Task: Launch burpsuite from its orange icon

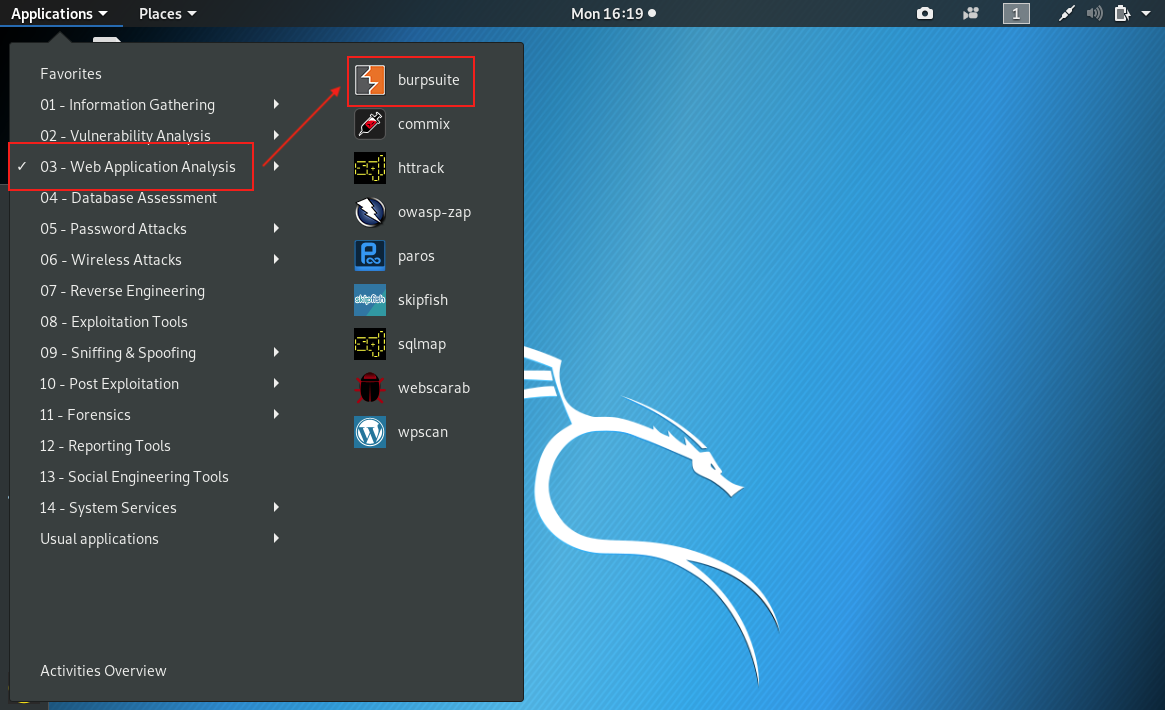Action: pyautogui.click(x=370, y=80)
